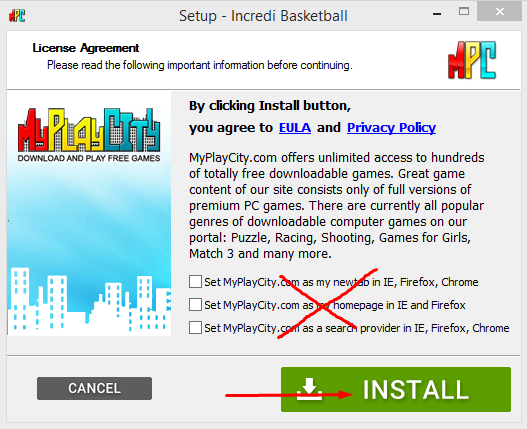Image resolution: width=527 pixels, height=429 pixels.
Task: Click the MyPlayCity logo banner
Action: click(x=89, y=135)
